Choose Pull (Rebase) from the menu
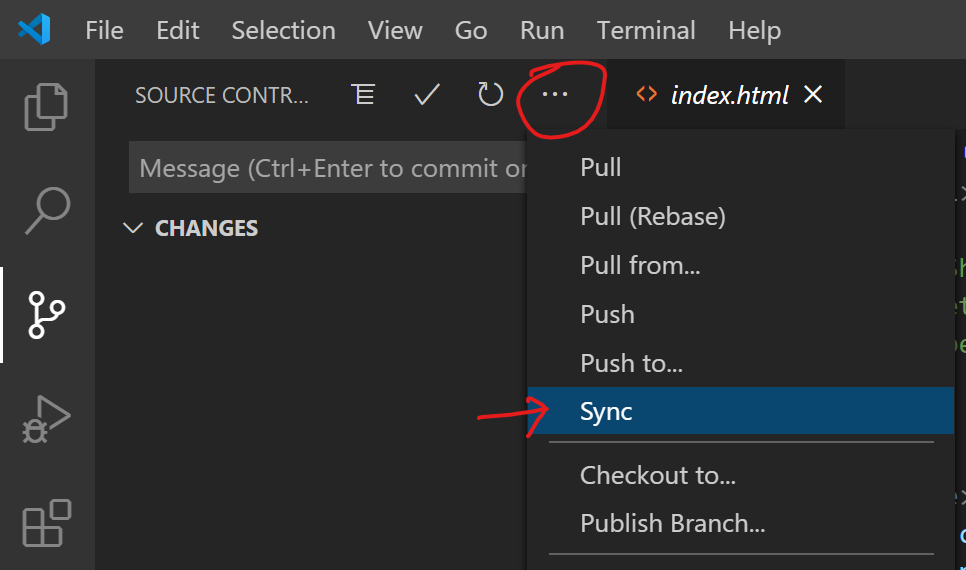 (x=652, y=215)
